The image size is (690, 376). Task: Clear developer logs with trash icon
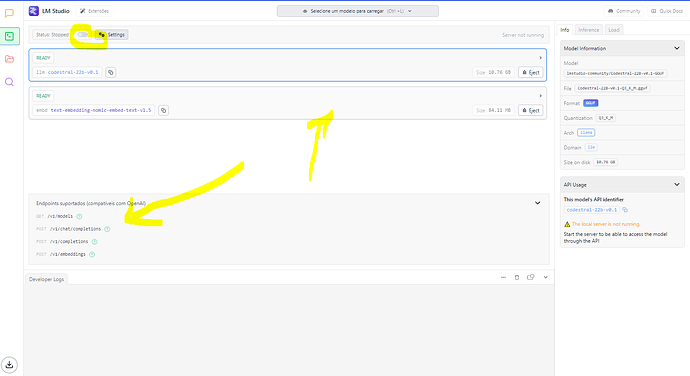click(x=517, y=277)
